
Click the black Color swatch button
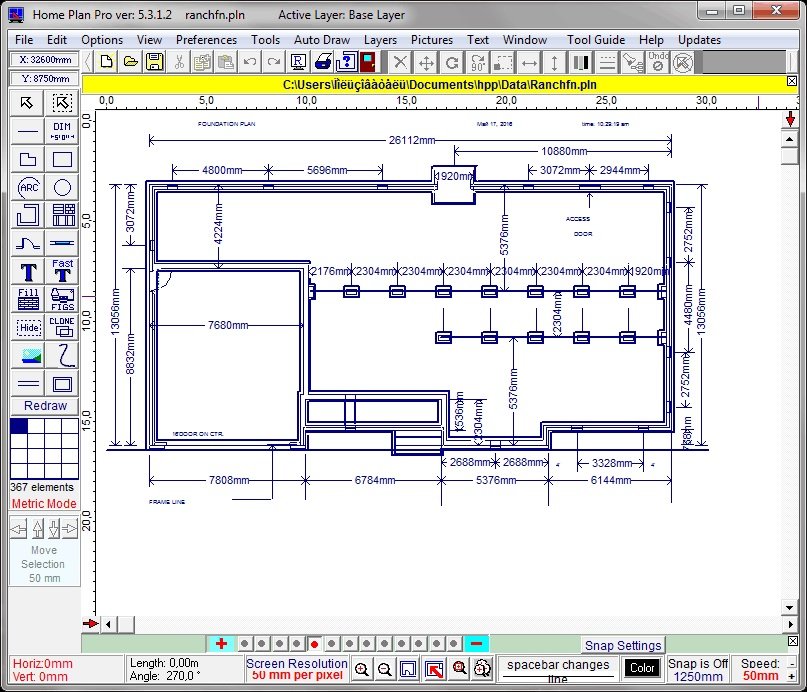(642, 668)
